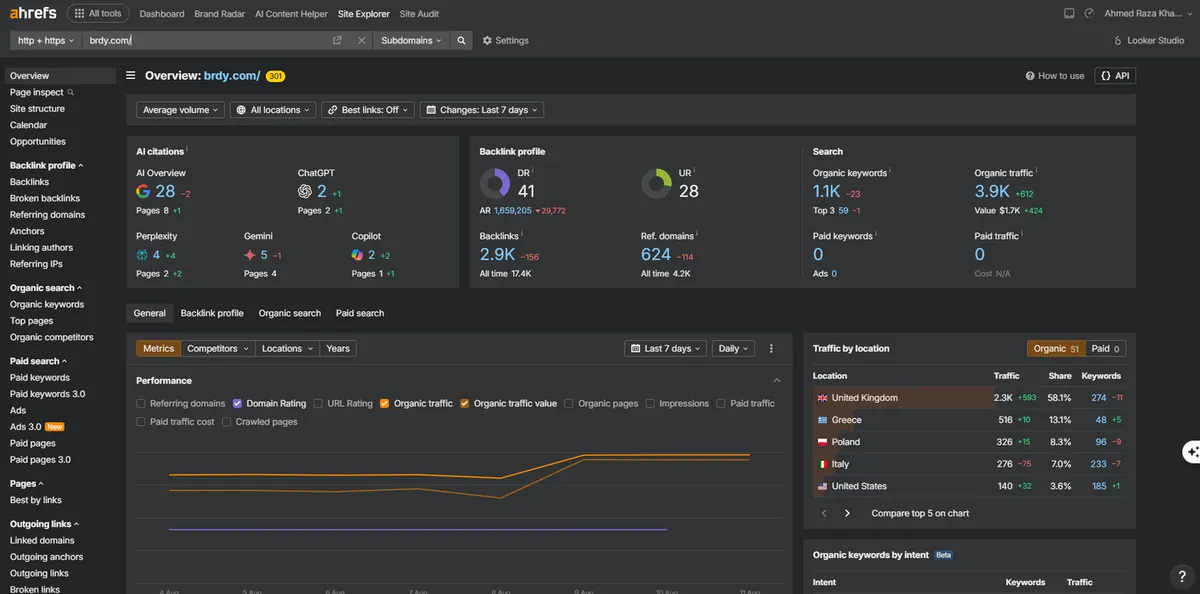
Task: Open Settings with gear icon
Action: [505, 41]
